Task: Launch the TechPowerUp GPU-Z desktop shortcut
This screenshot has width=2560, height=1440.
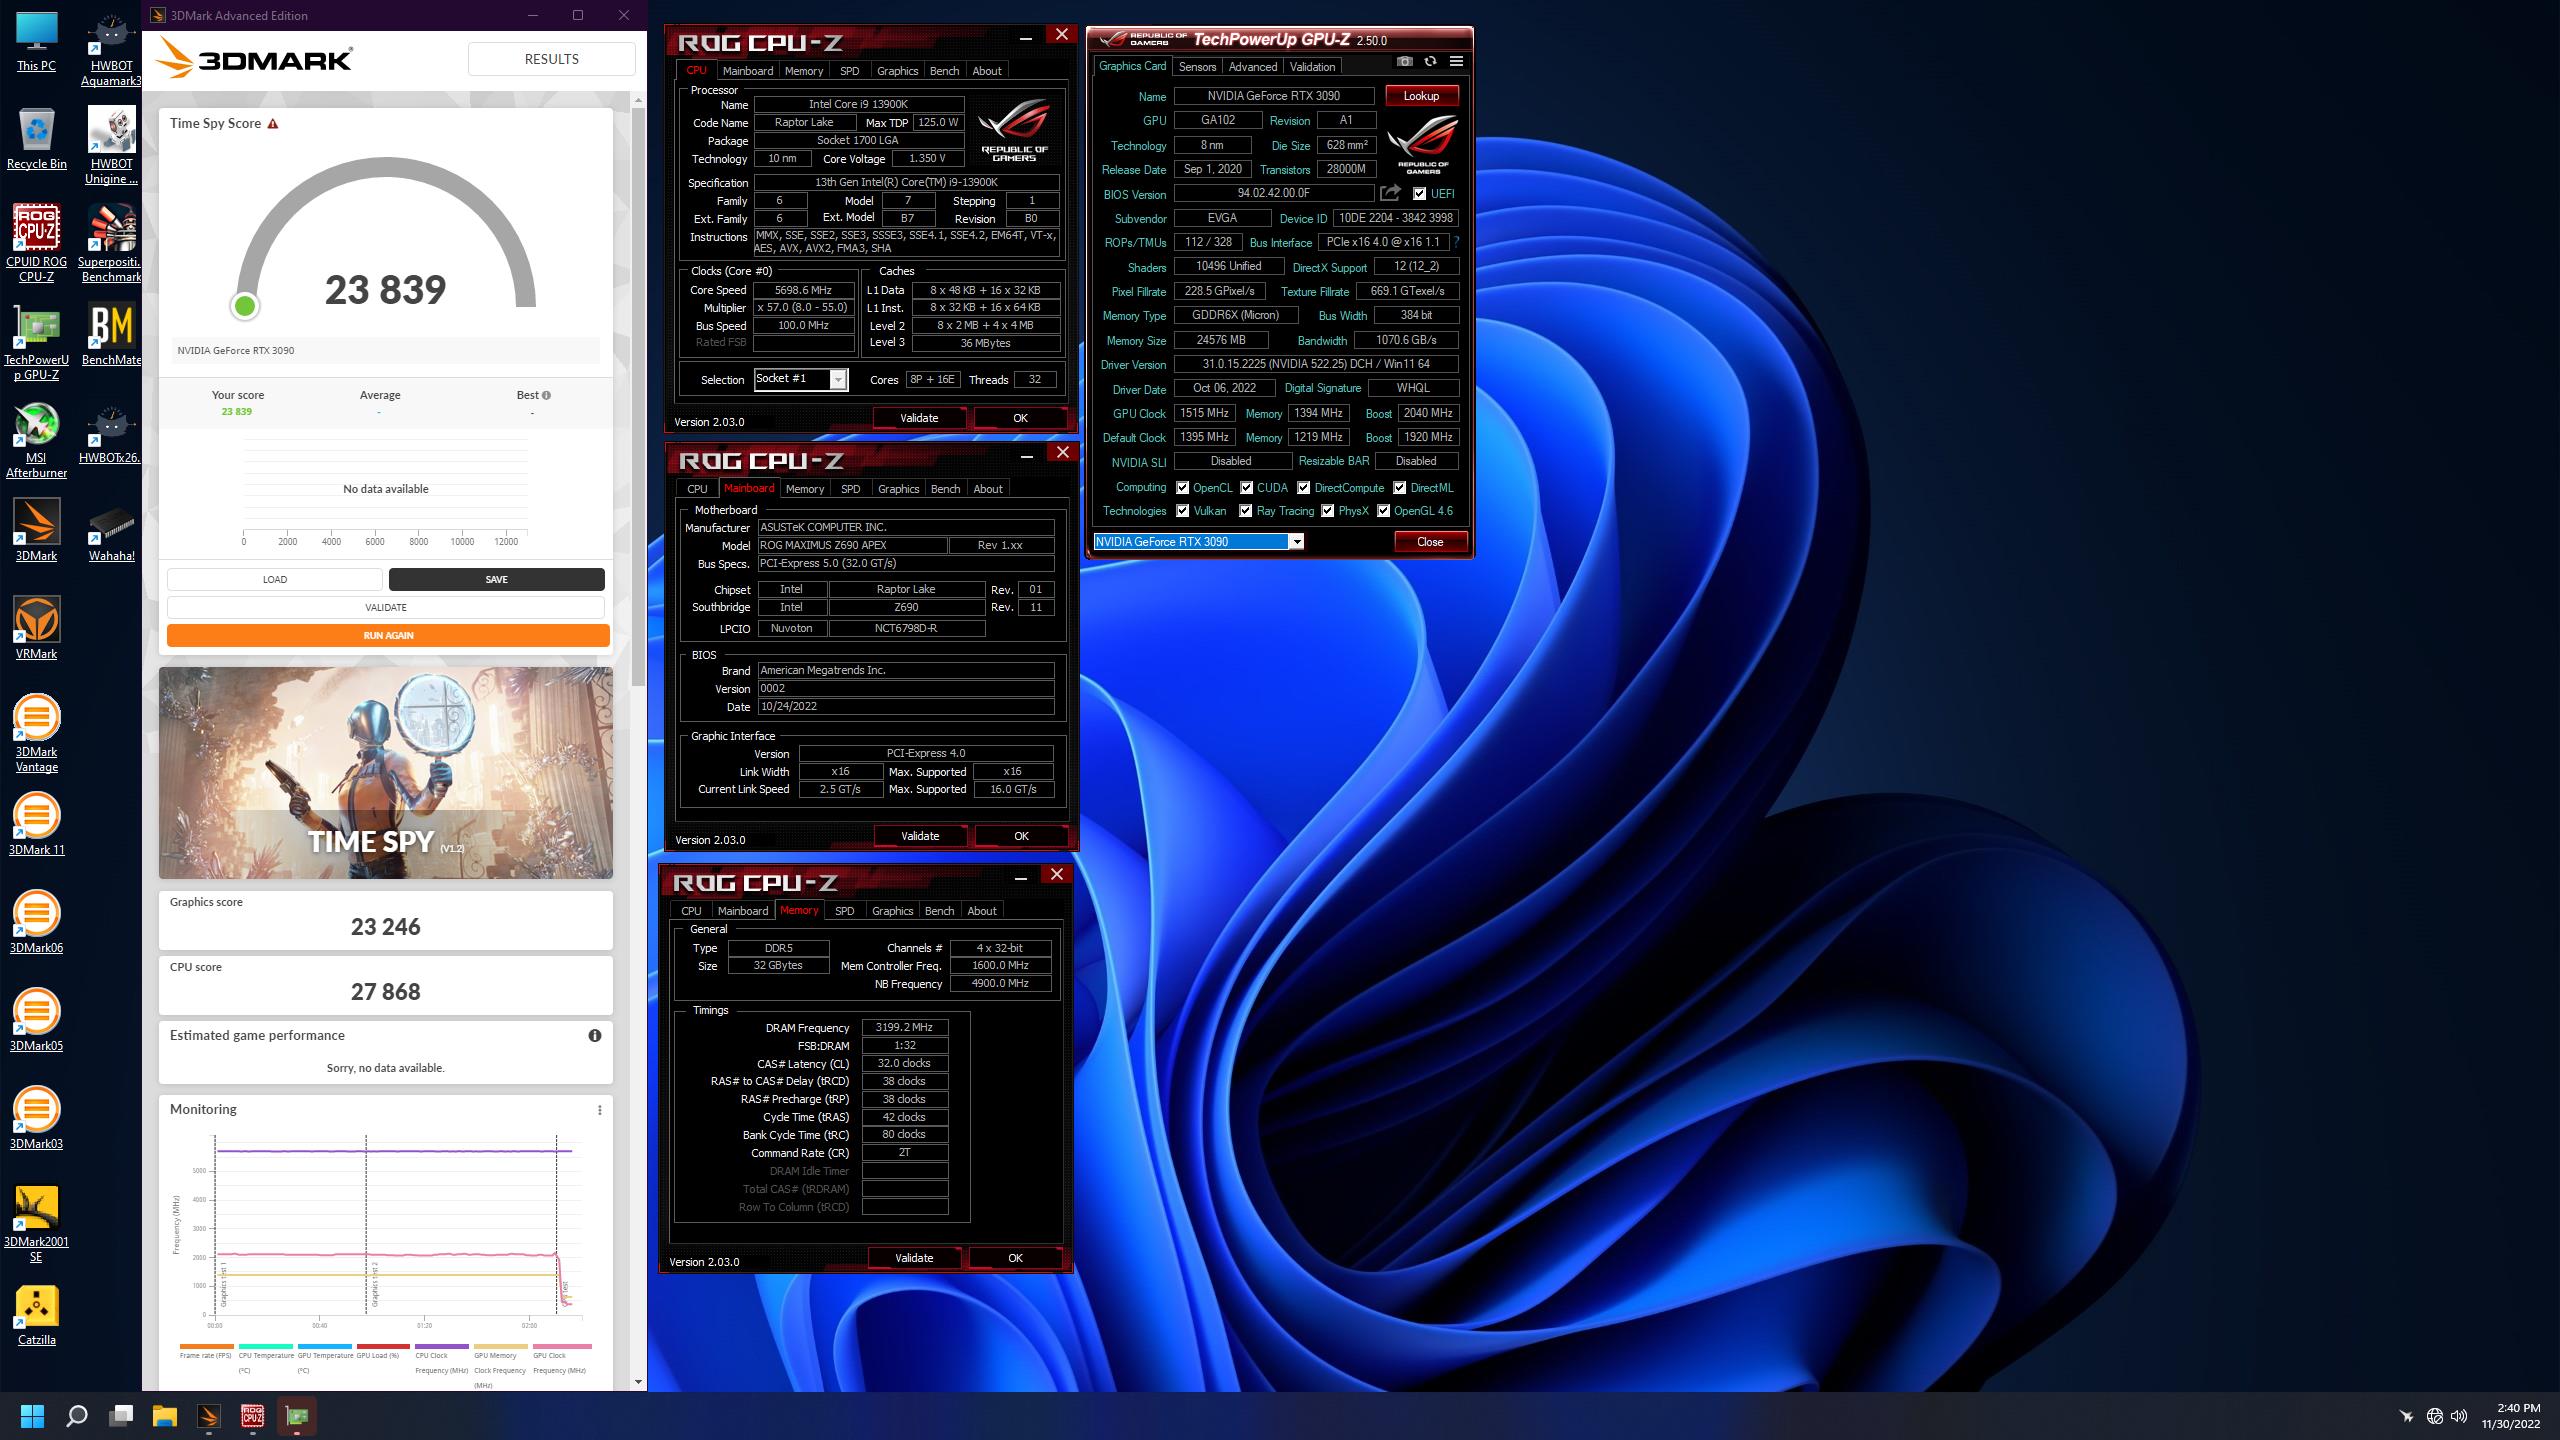Action: point(37,342)
